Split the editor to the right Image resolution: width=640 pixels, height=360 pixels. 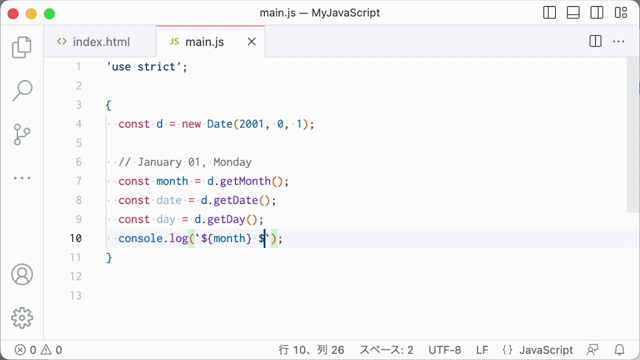coord(595,41)
